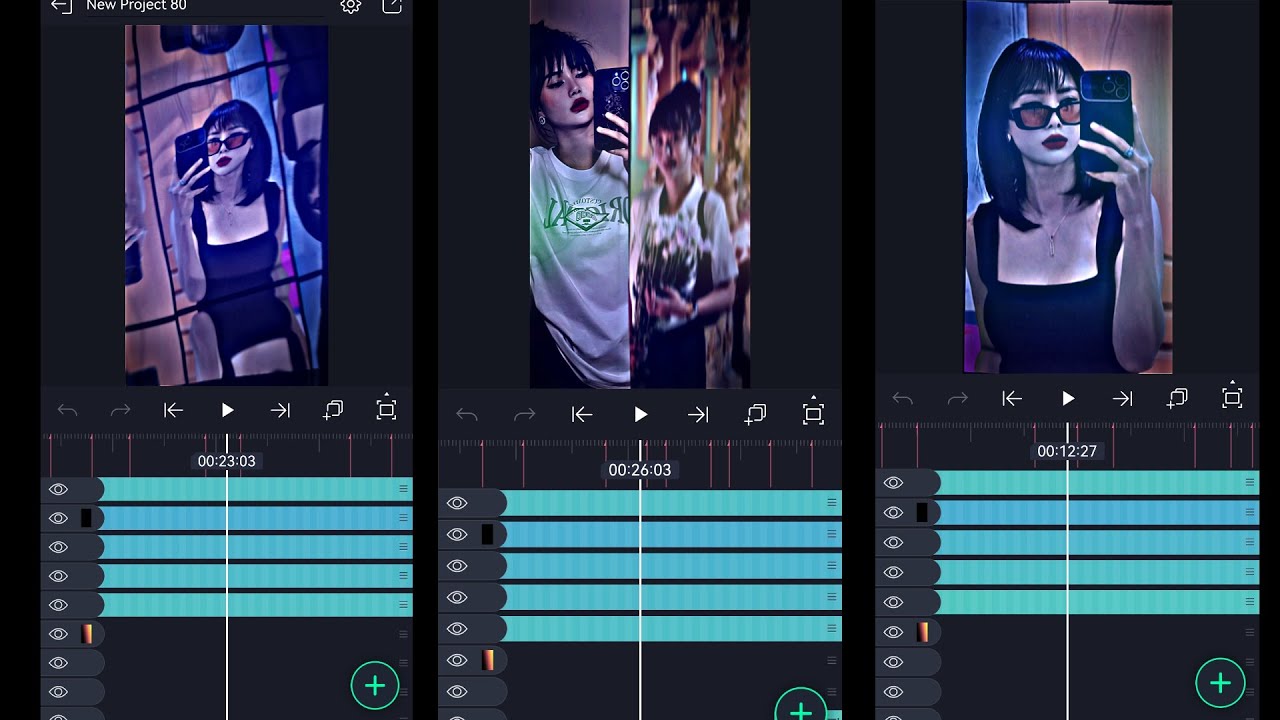Play the preview in the 00:12:27 editor
Viewport: 1280px width, 720px height.
coord(1068,398)
